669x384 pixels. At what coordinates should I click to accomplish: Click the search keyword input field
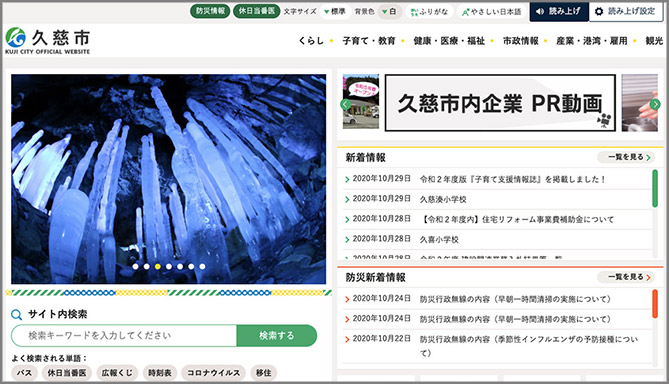click(x=124, y=336)
